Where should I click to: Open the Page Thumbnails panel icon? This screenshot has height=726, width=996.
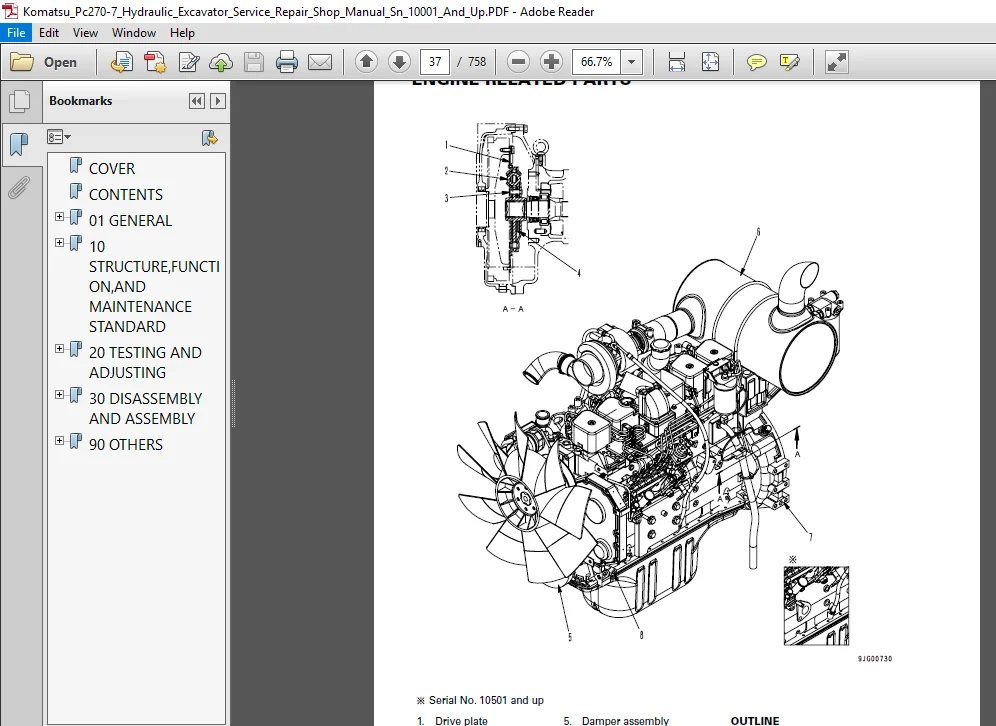click(20, 102)
